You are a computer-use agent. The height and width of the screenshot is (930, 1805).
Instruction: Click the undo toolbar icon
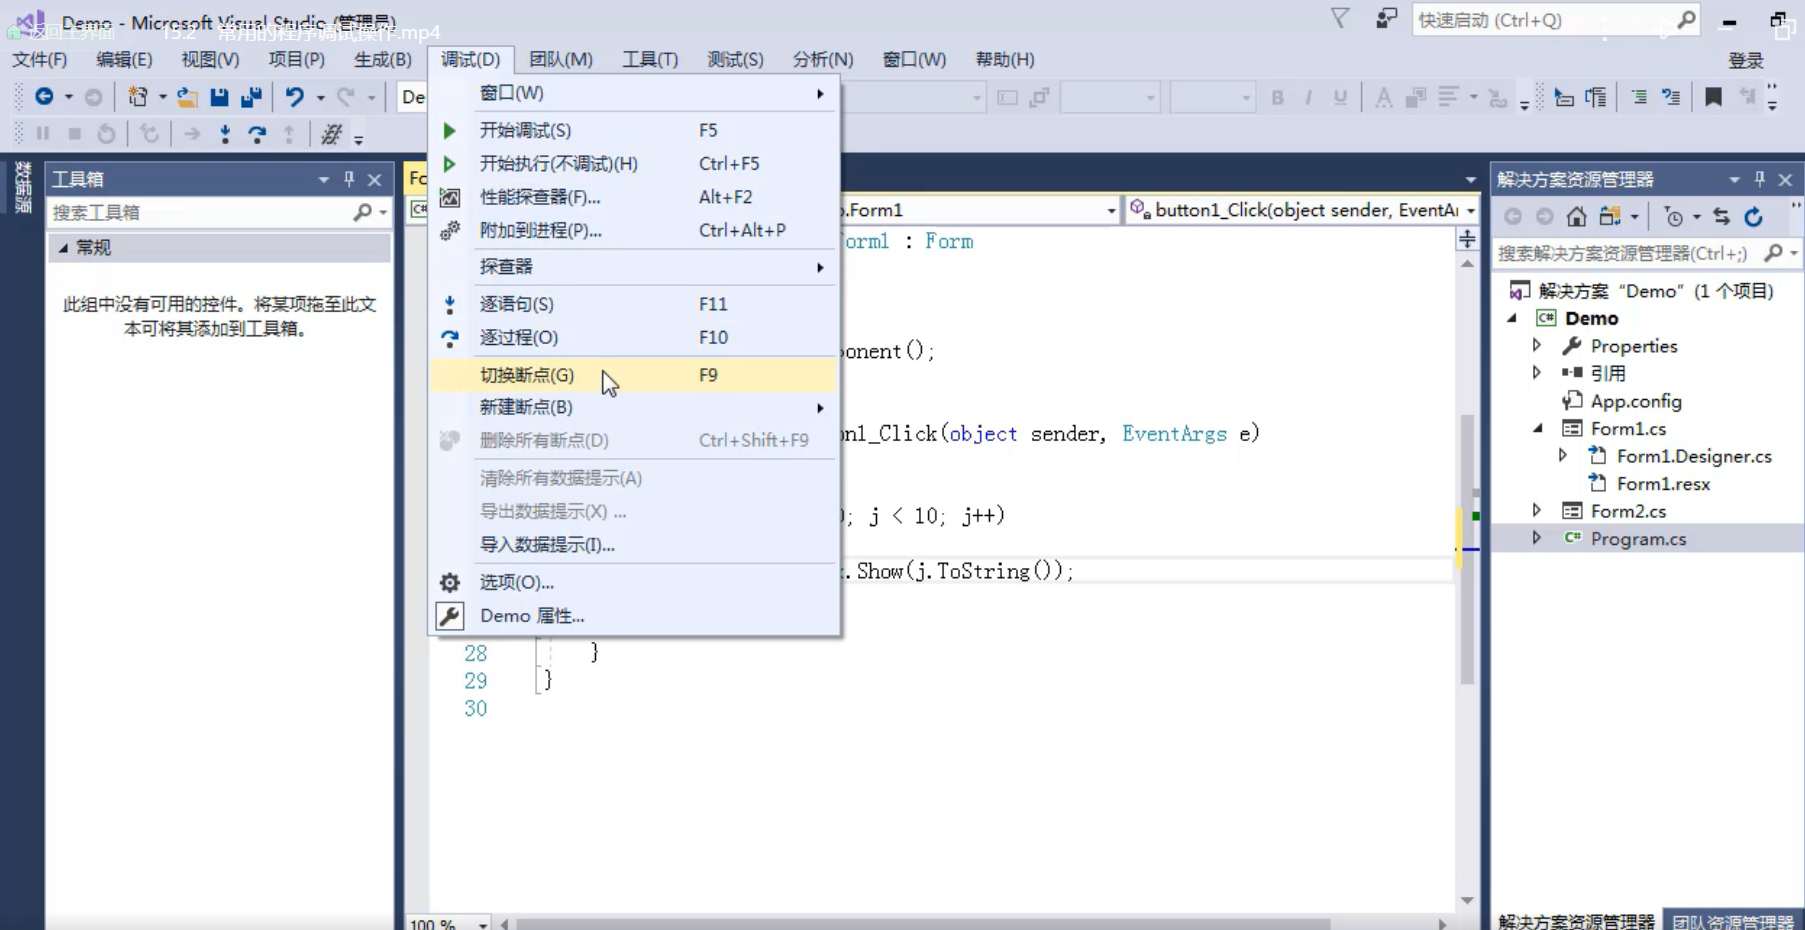click(294, 97)
